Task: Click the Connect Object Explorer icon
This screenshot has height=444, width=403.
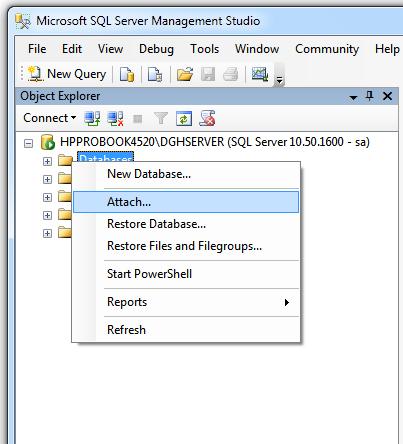Action: [92, 118]
